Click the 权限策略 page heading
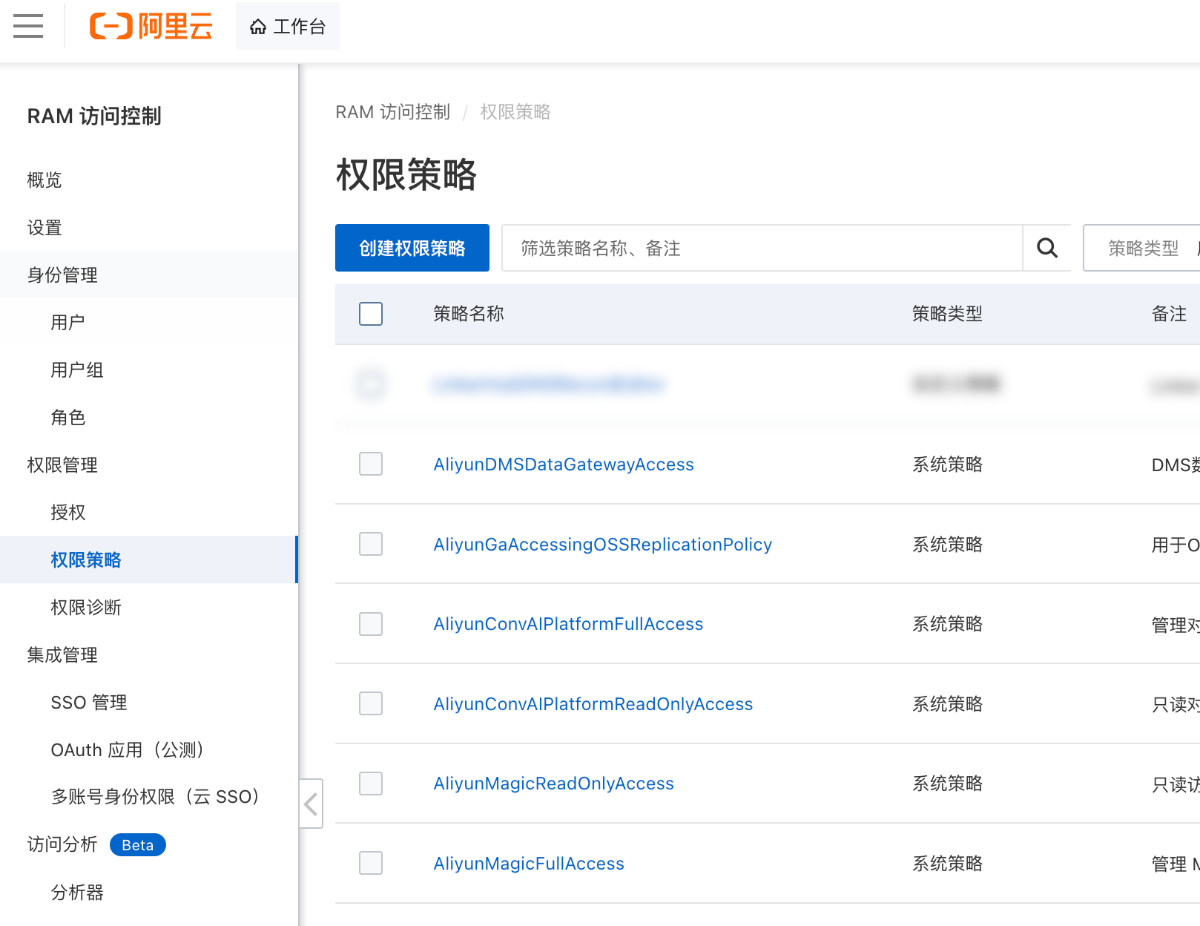 406,175
